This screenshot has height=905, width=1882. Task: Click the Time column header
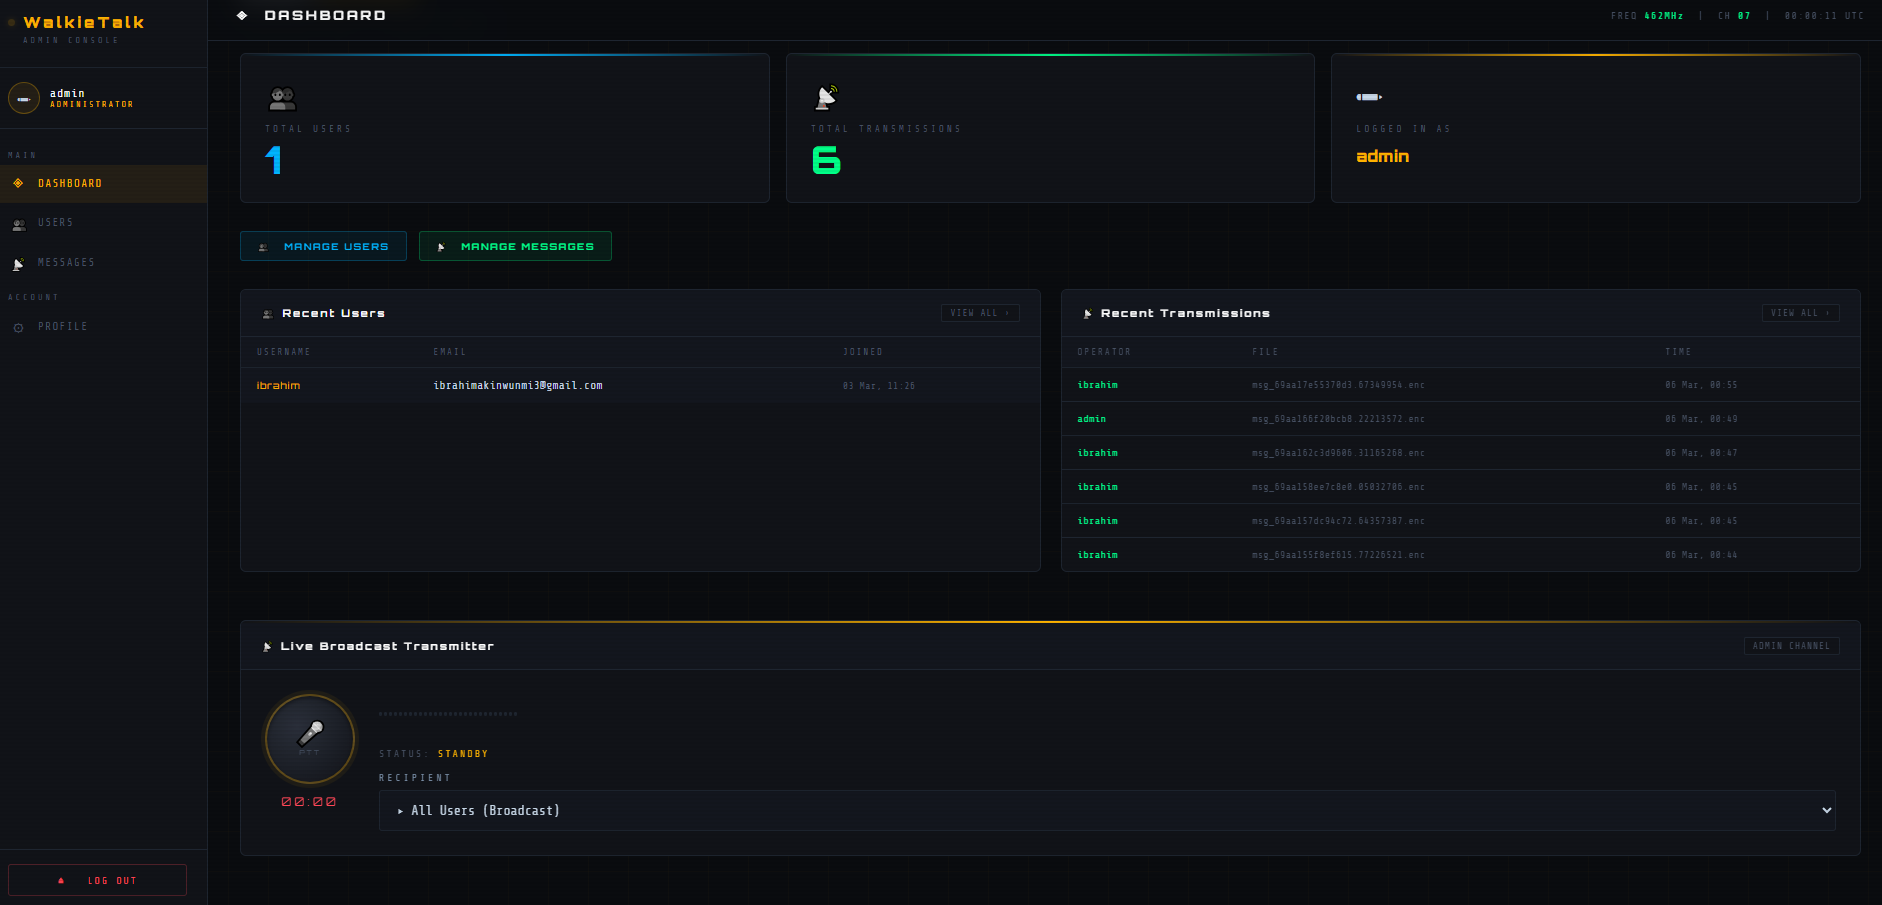1678,352
